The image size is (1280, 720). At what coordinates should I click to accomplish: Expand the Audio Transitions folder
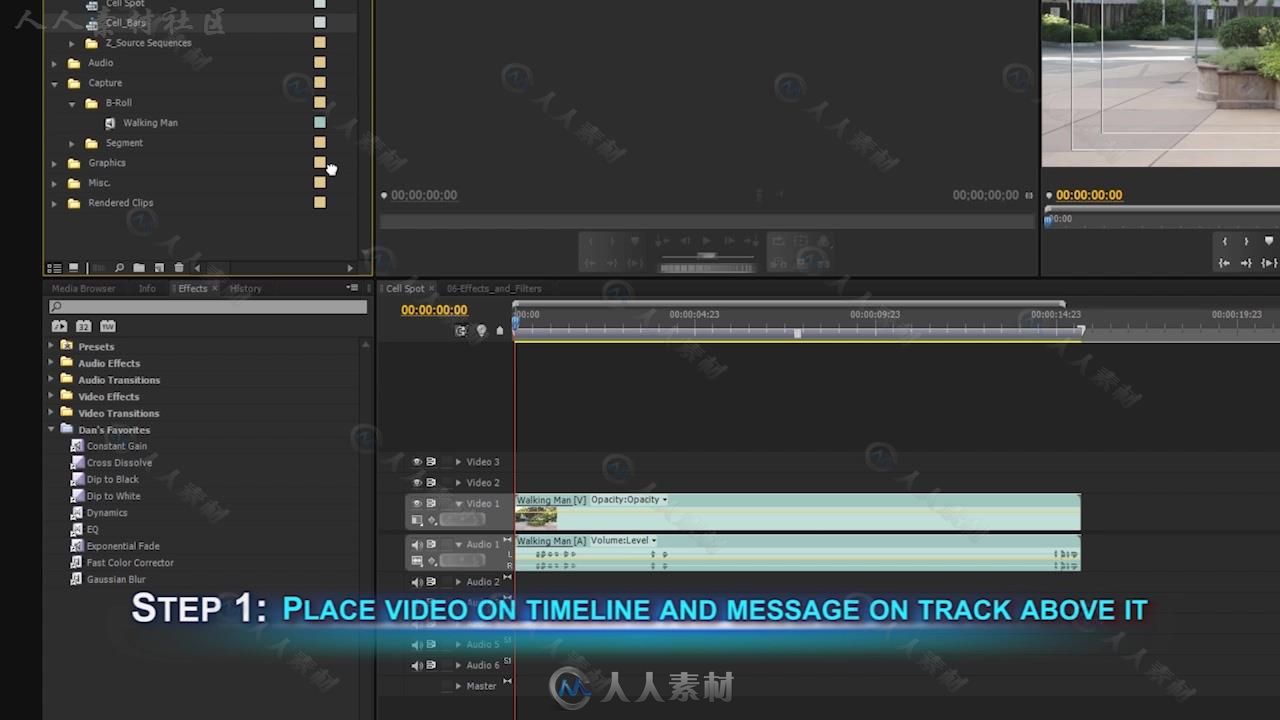tap(51, 379)
